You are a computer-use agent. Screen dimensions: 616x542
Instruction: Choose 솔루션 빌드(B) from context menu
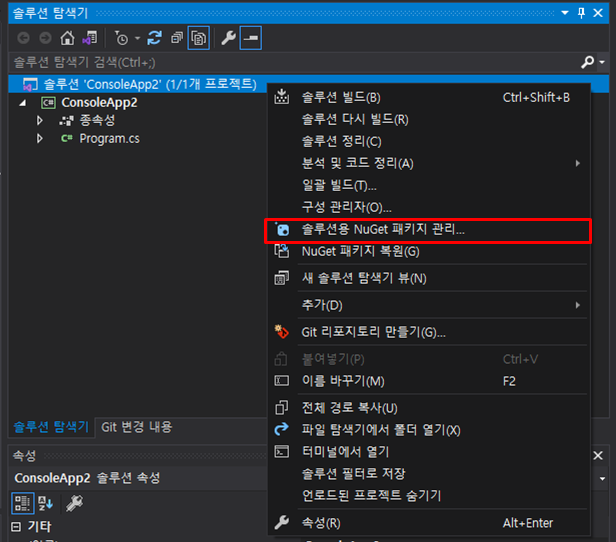coord(429,97)
